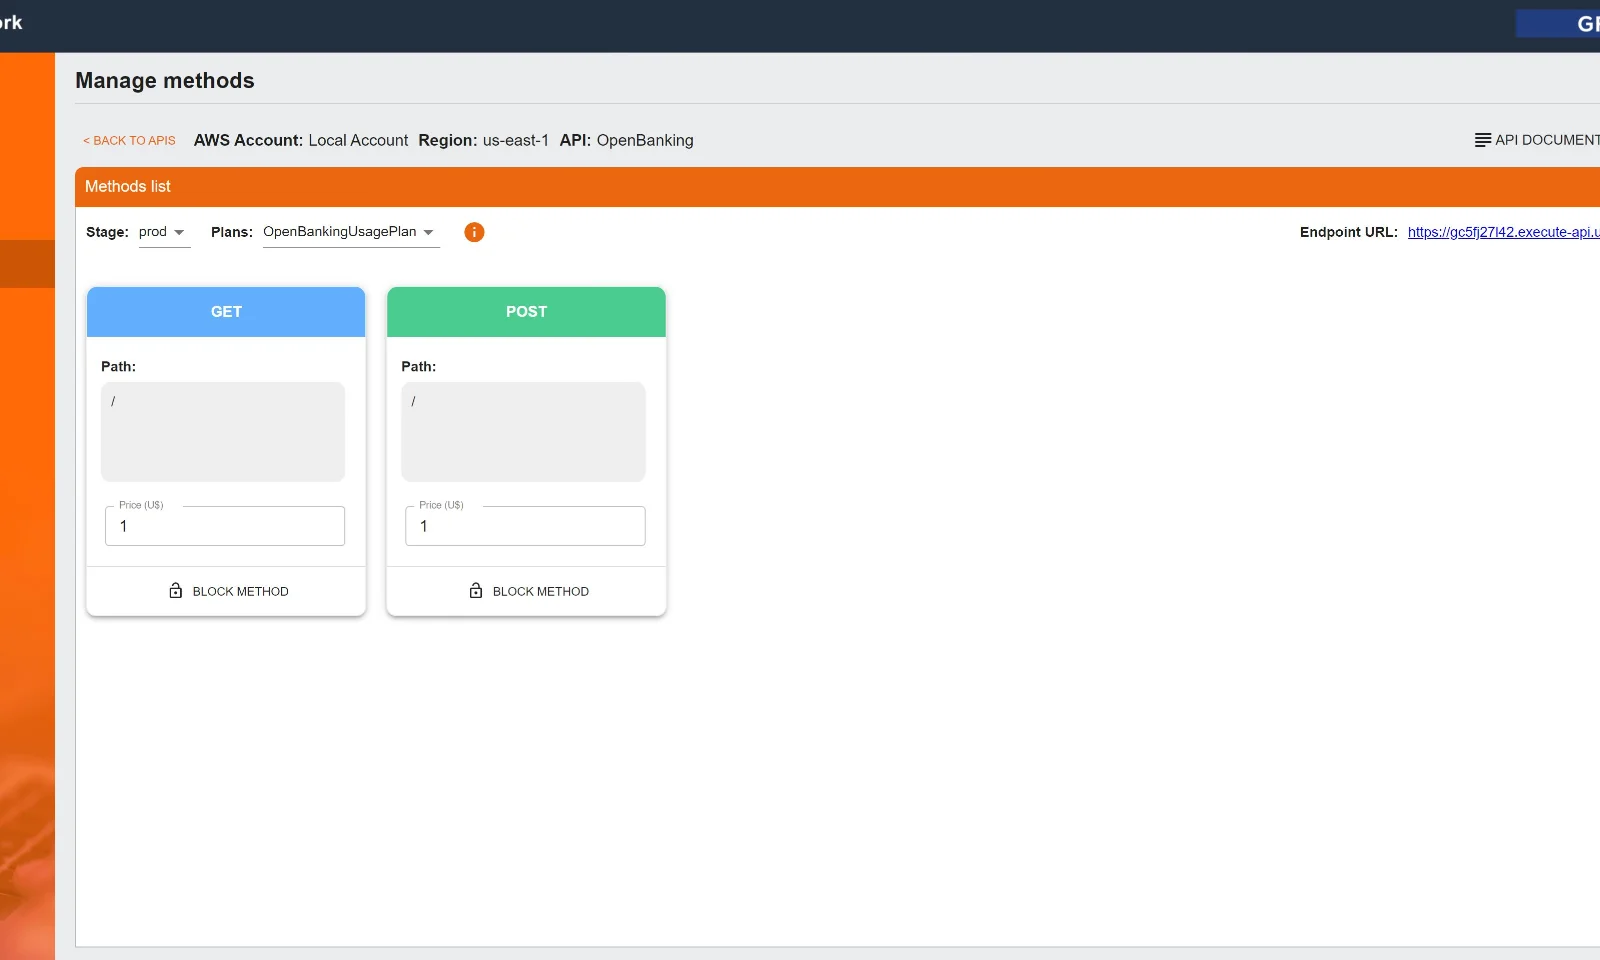The image size is (1600, 960).
Task: Click the info icon beside the Plans dropdown
Action: (x=474, y=232)
